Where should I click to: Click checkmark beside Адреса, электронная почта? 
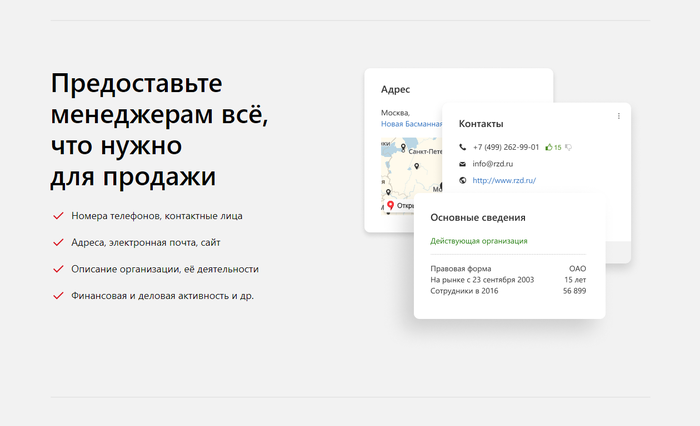(x=57, y=242)
